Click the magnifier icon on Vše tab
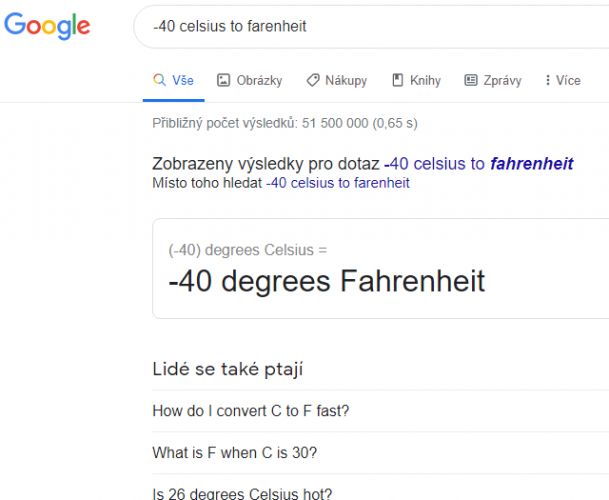 click(x=159, y=80)
